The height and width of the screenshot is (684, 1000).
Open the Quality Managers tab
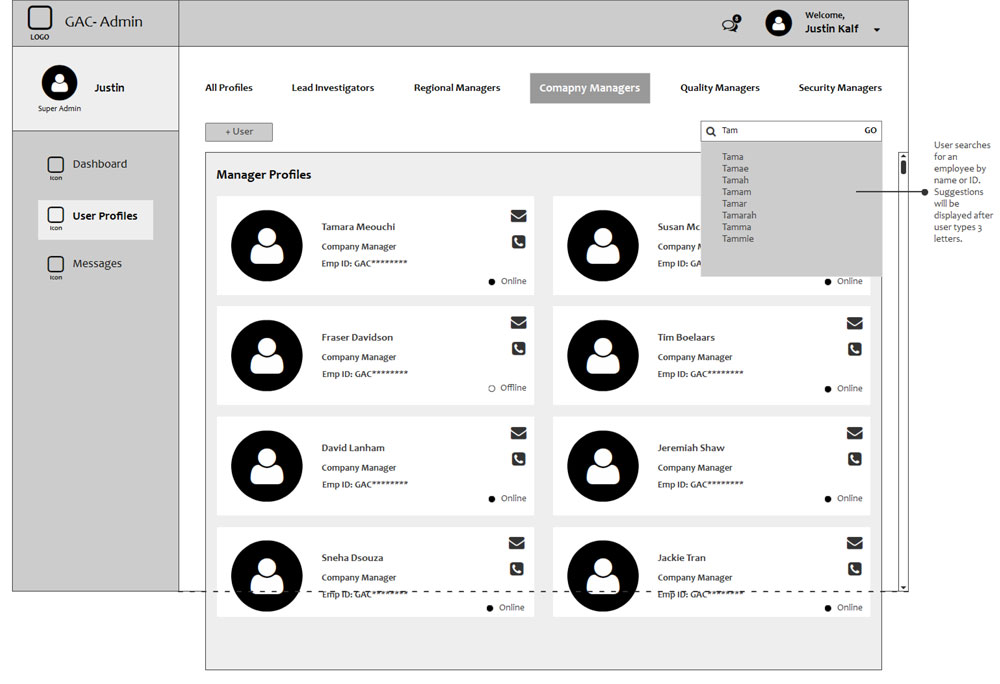pyautogui.click(x=719, y=88)
